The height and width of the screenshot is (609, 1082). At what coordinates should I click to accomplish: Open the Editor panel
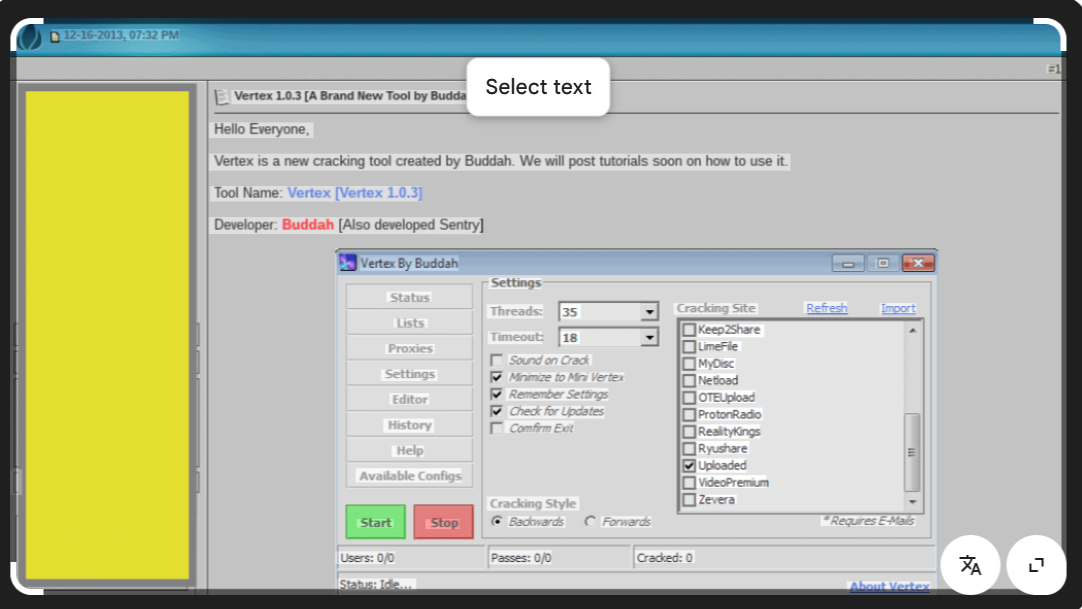pyautogui.click(x=409, y=398)
